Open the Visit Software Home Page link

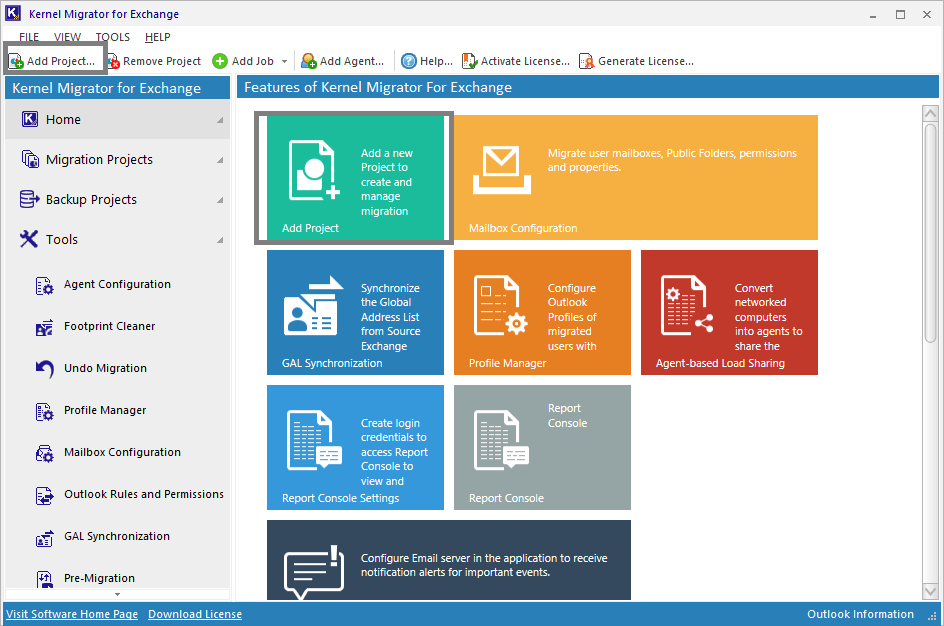pos(72,614)
